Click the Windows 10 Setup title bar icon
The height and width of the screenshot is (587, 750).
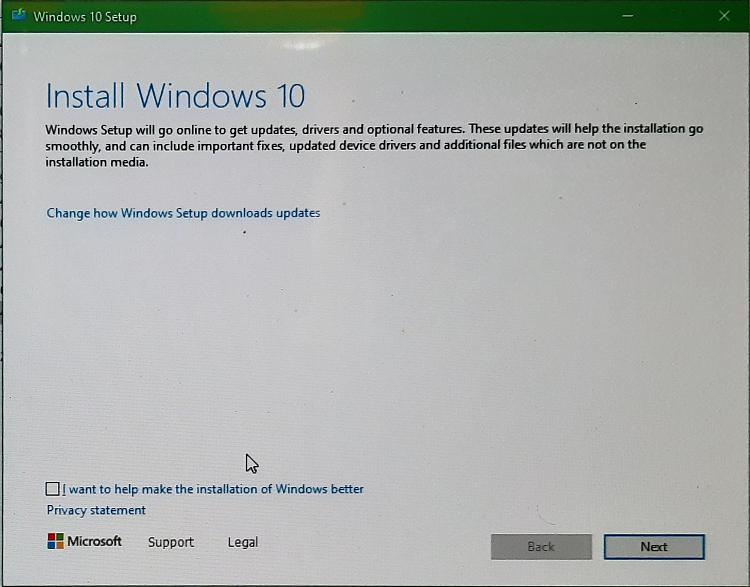(x=19, y=15)
